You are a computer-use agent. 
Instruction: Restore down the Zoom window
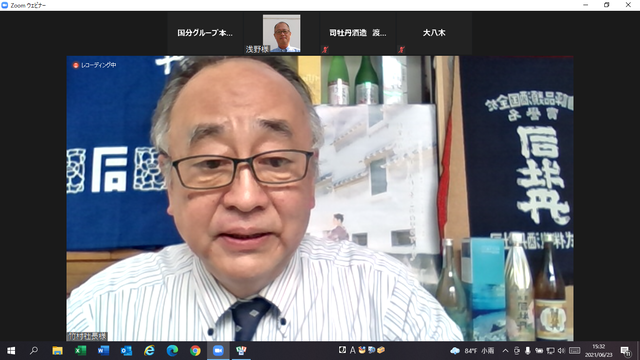tap(607, 5)
